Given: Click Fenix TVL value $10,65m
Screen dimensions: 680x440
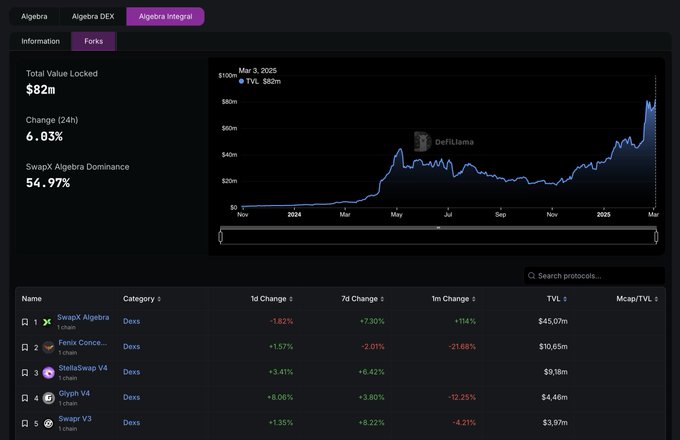Looking at the screenshot, I should pyautogui.click(x=553, y=346).
